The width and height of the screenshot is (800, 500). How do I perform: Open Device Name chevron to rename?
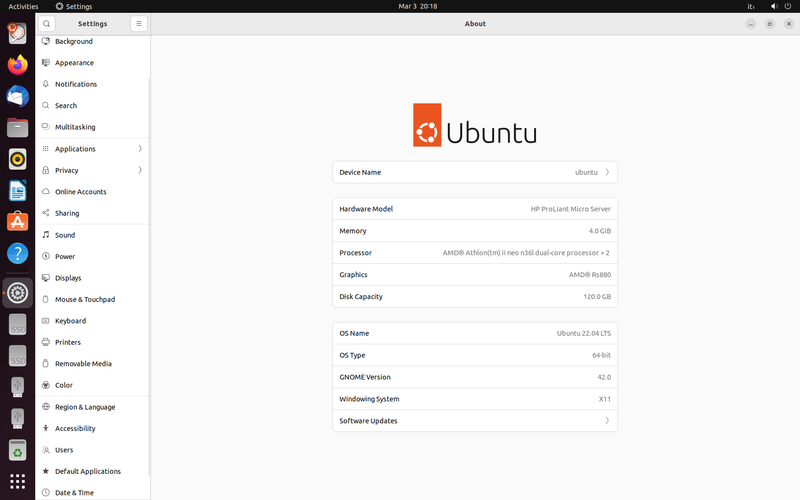tap(607, 172)
